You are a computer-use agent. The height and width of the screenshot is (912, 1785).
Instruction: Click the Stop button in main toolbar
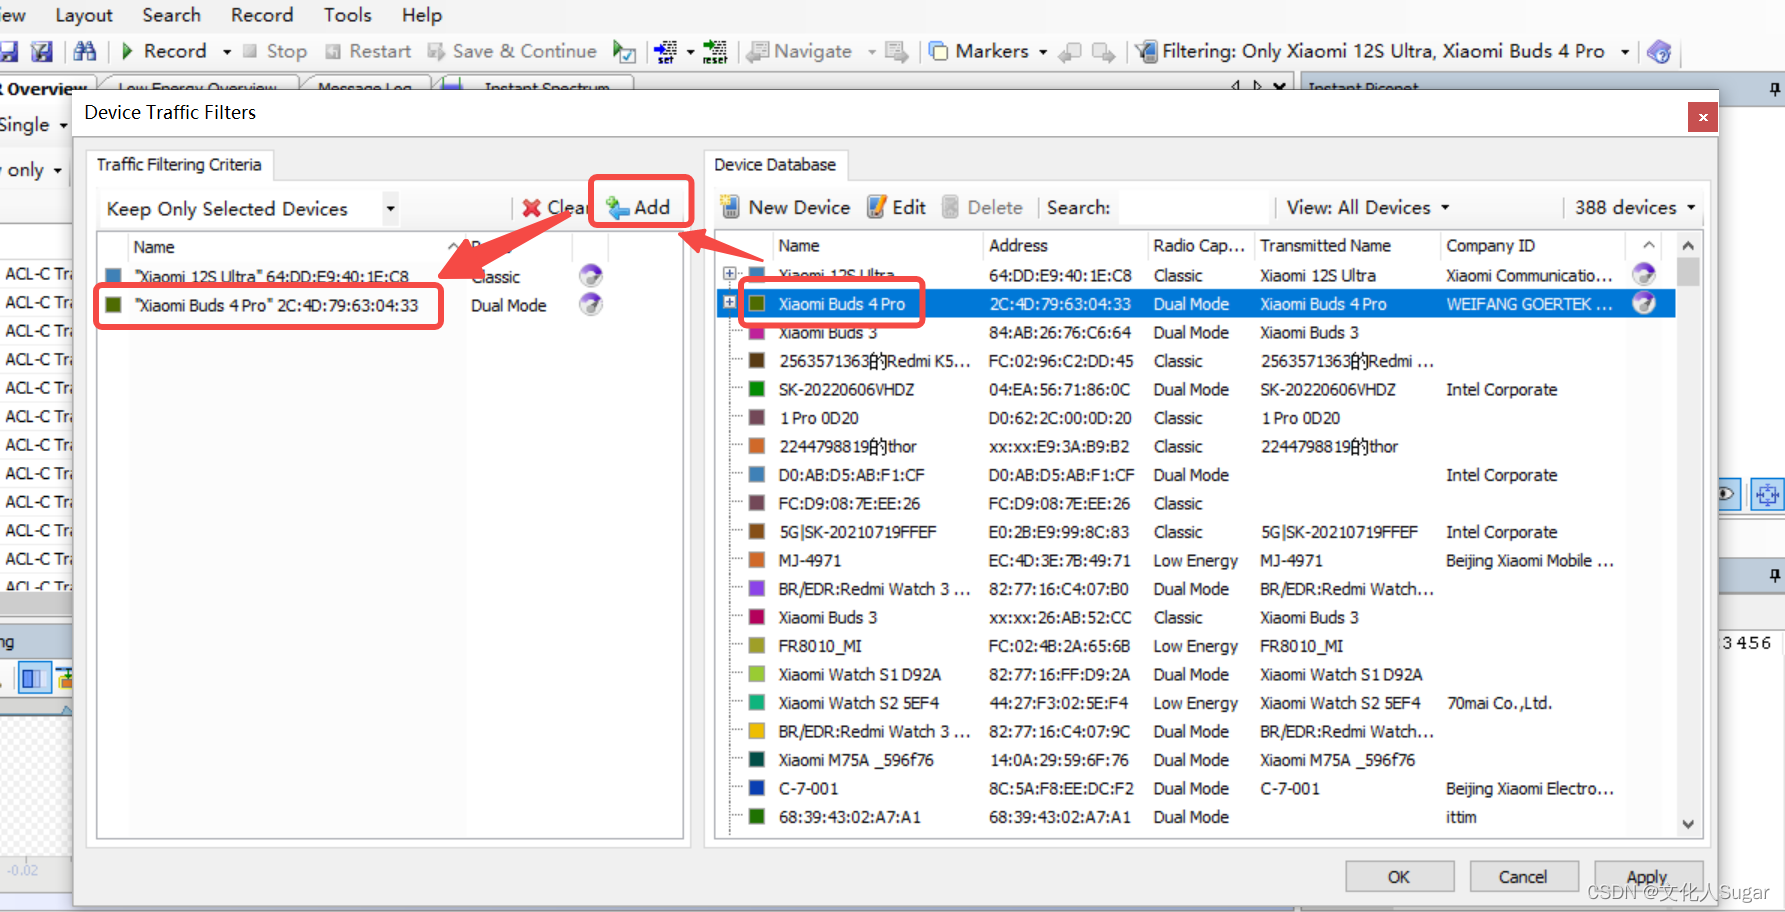click(x=275, y=51)
